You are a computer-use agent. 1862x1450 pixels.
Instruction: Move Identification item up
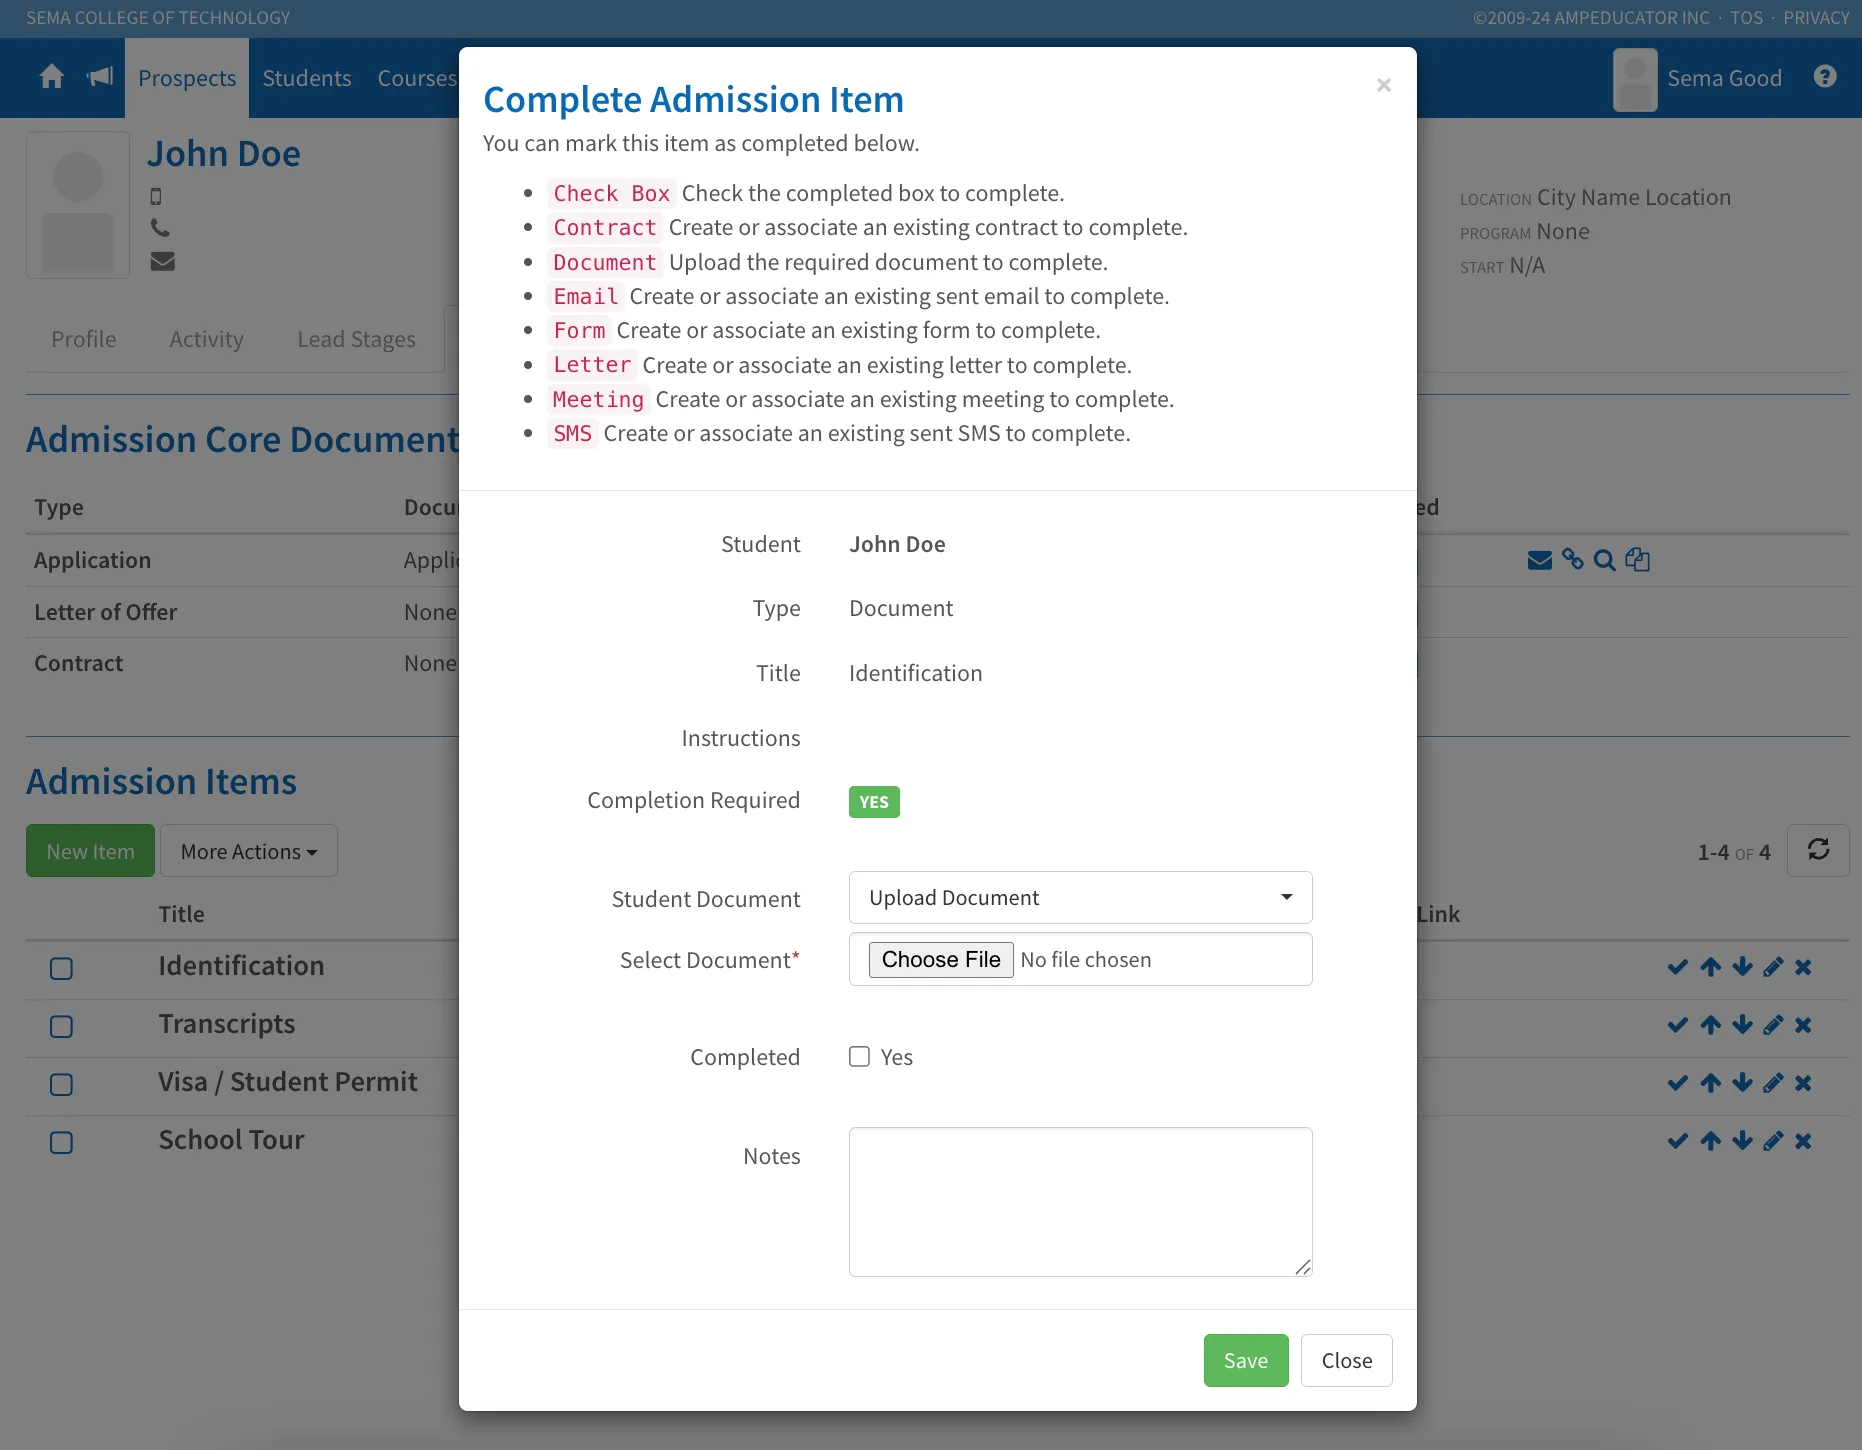(1711, 967)
